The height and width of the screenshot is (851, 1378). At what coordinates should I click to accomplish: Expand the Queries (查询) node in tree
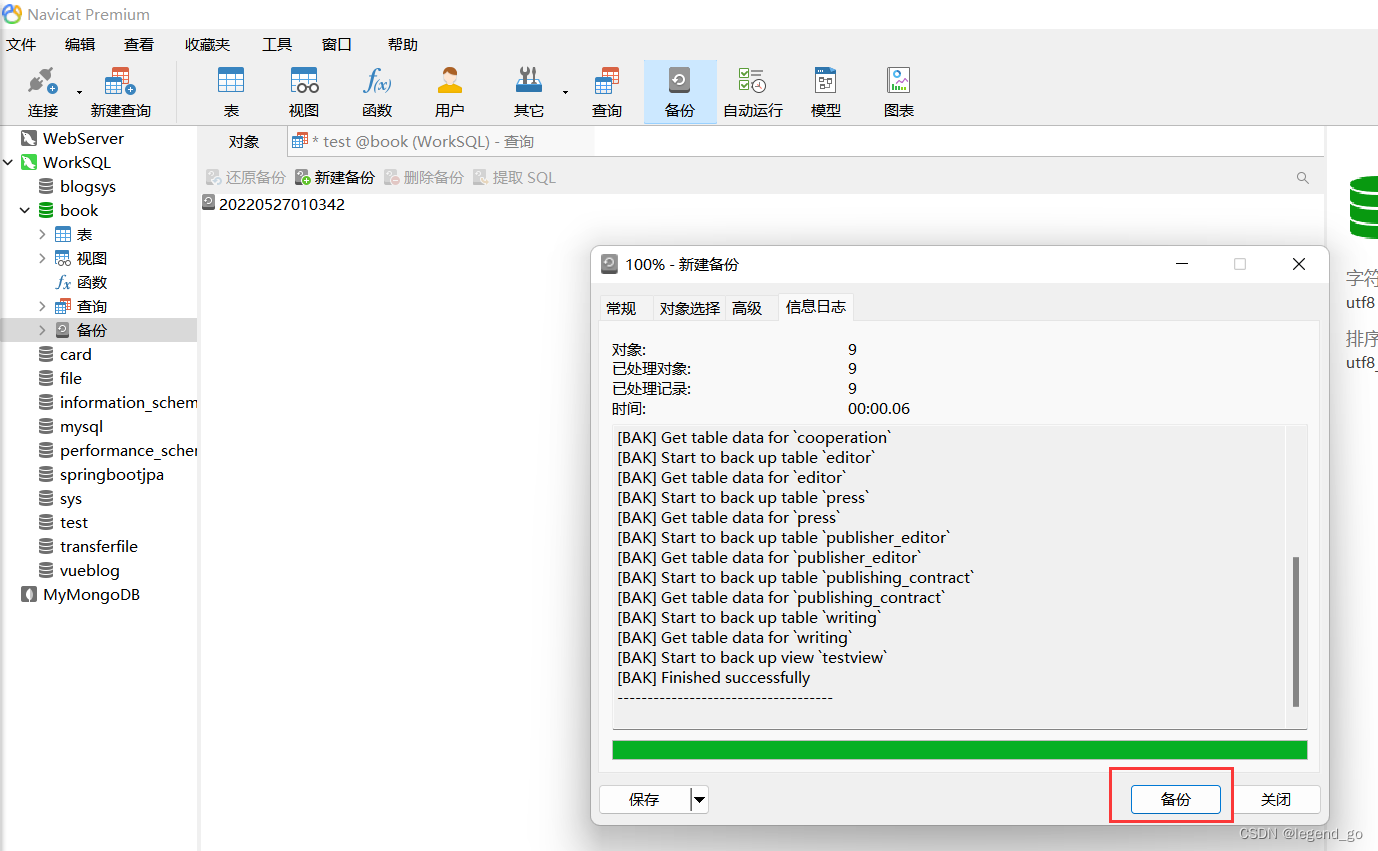coord(42,306)
